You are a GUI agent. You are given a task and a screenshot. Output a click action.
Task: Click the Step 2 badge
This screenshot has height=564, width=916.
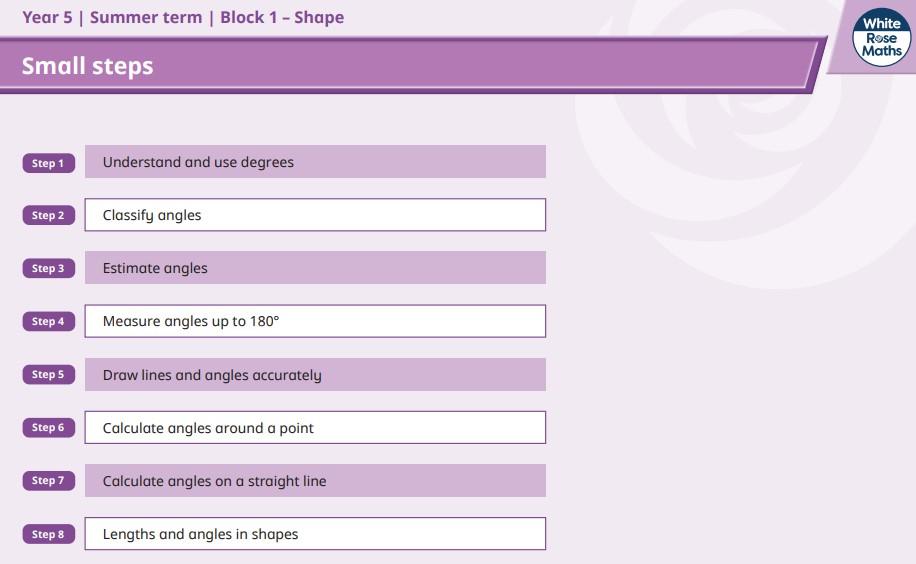48,216
